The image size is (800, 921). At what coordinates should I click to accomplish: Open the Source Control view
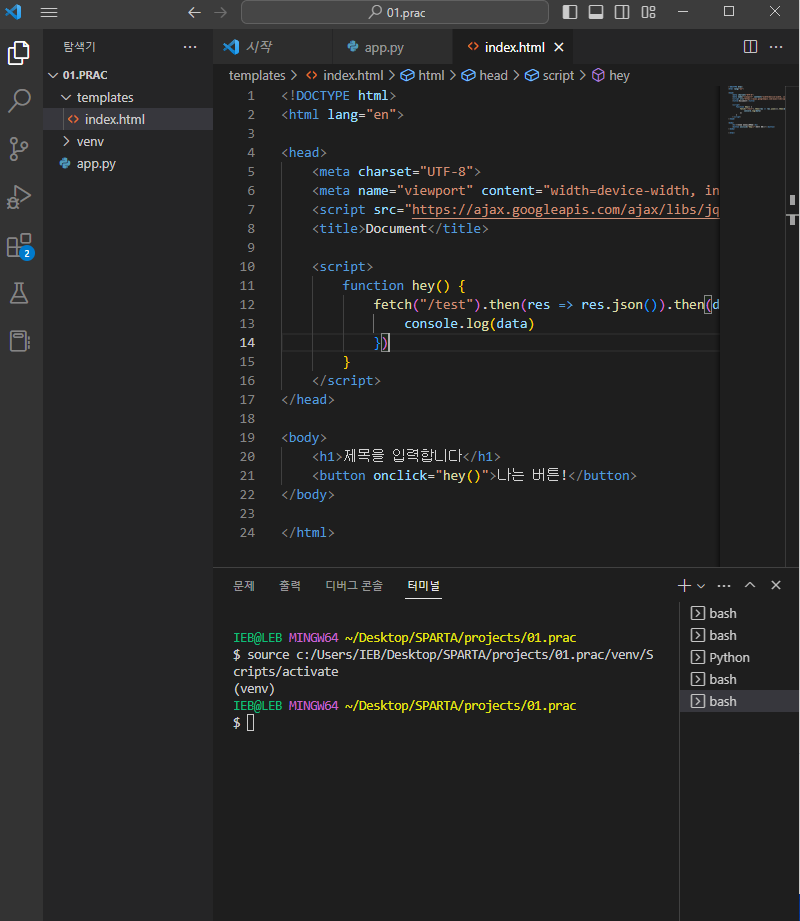click(19, 149)
